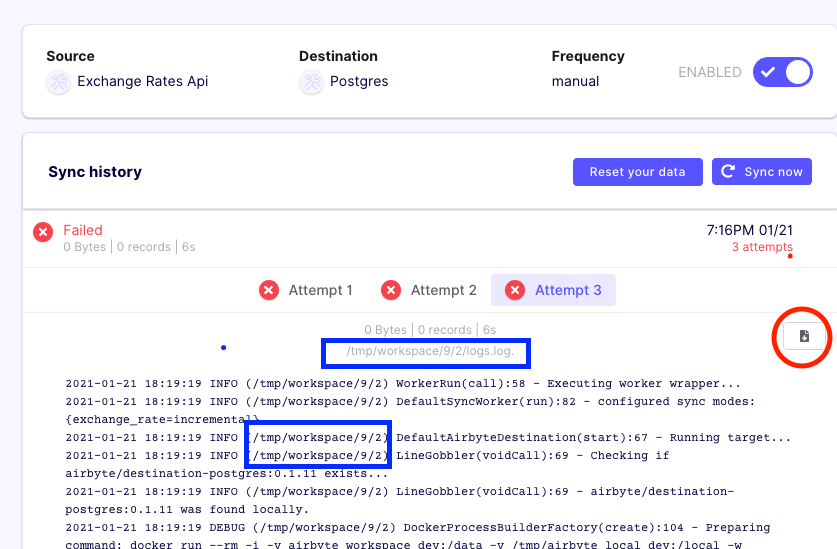Screen dimensions: 837x549
Task: Open the Attempt 2 tab
Action: coord(443,290)
